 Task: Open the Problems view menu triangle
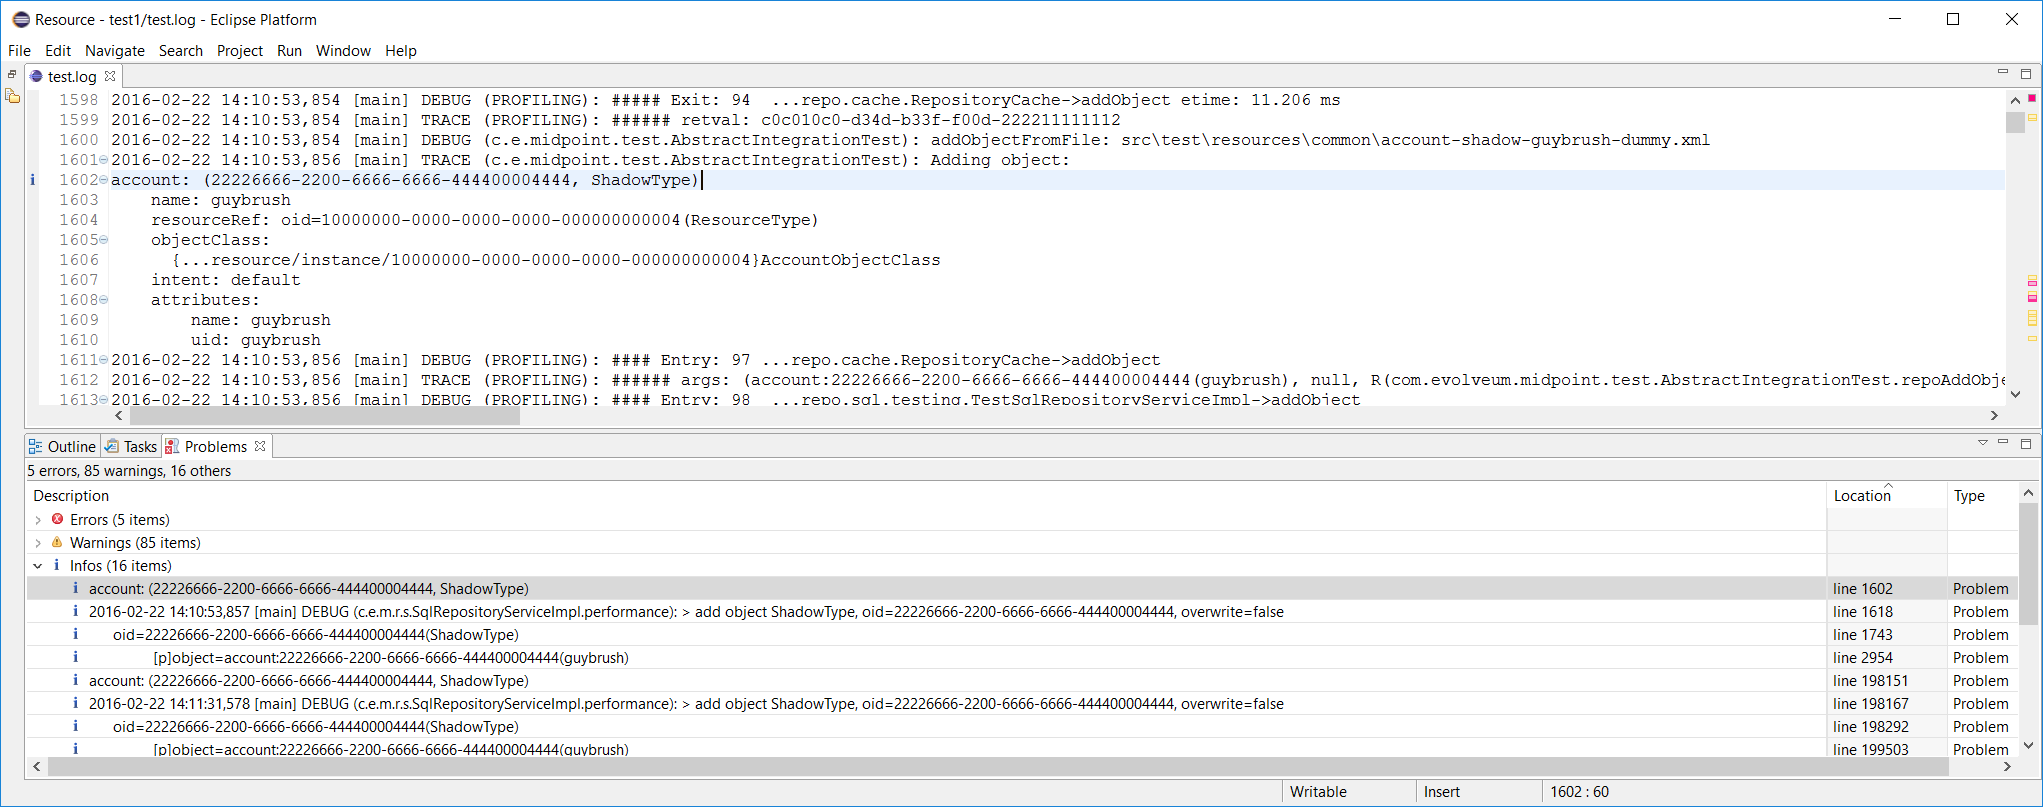click(1982, 443)
